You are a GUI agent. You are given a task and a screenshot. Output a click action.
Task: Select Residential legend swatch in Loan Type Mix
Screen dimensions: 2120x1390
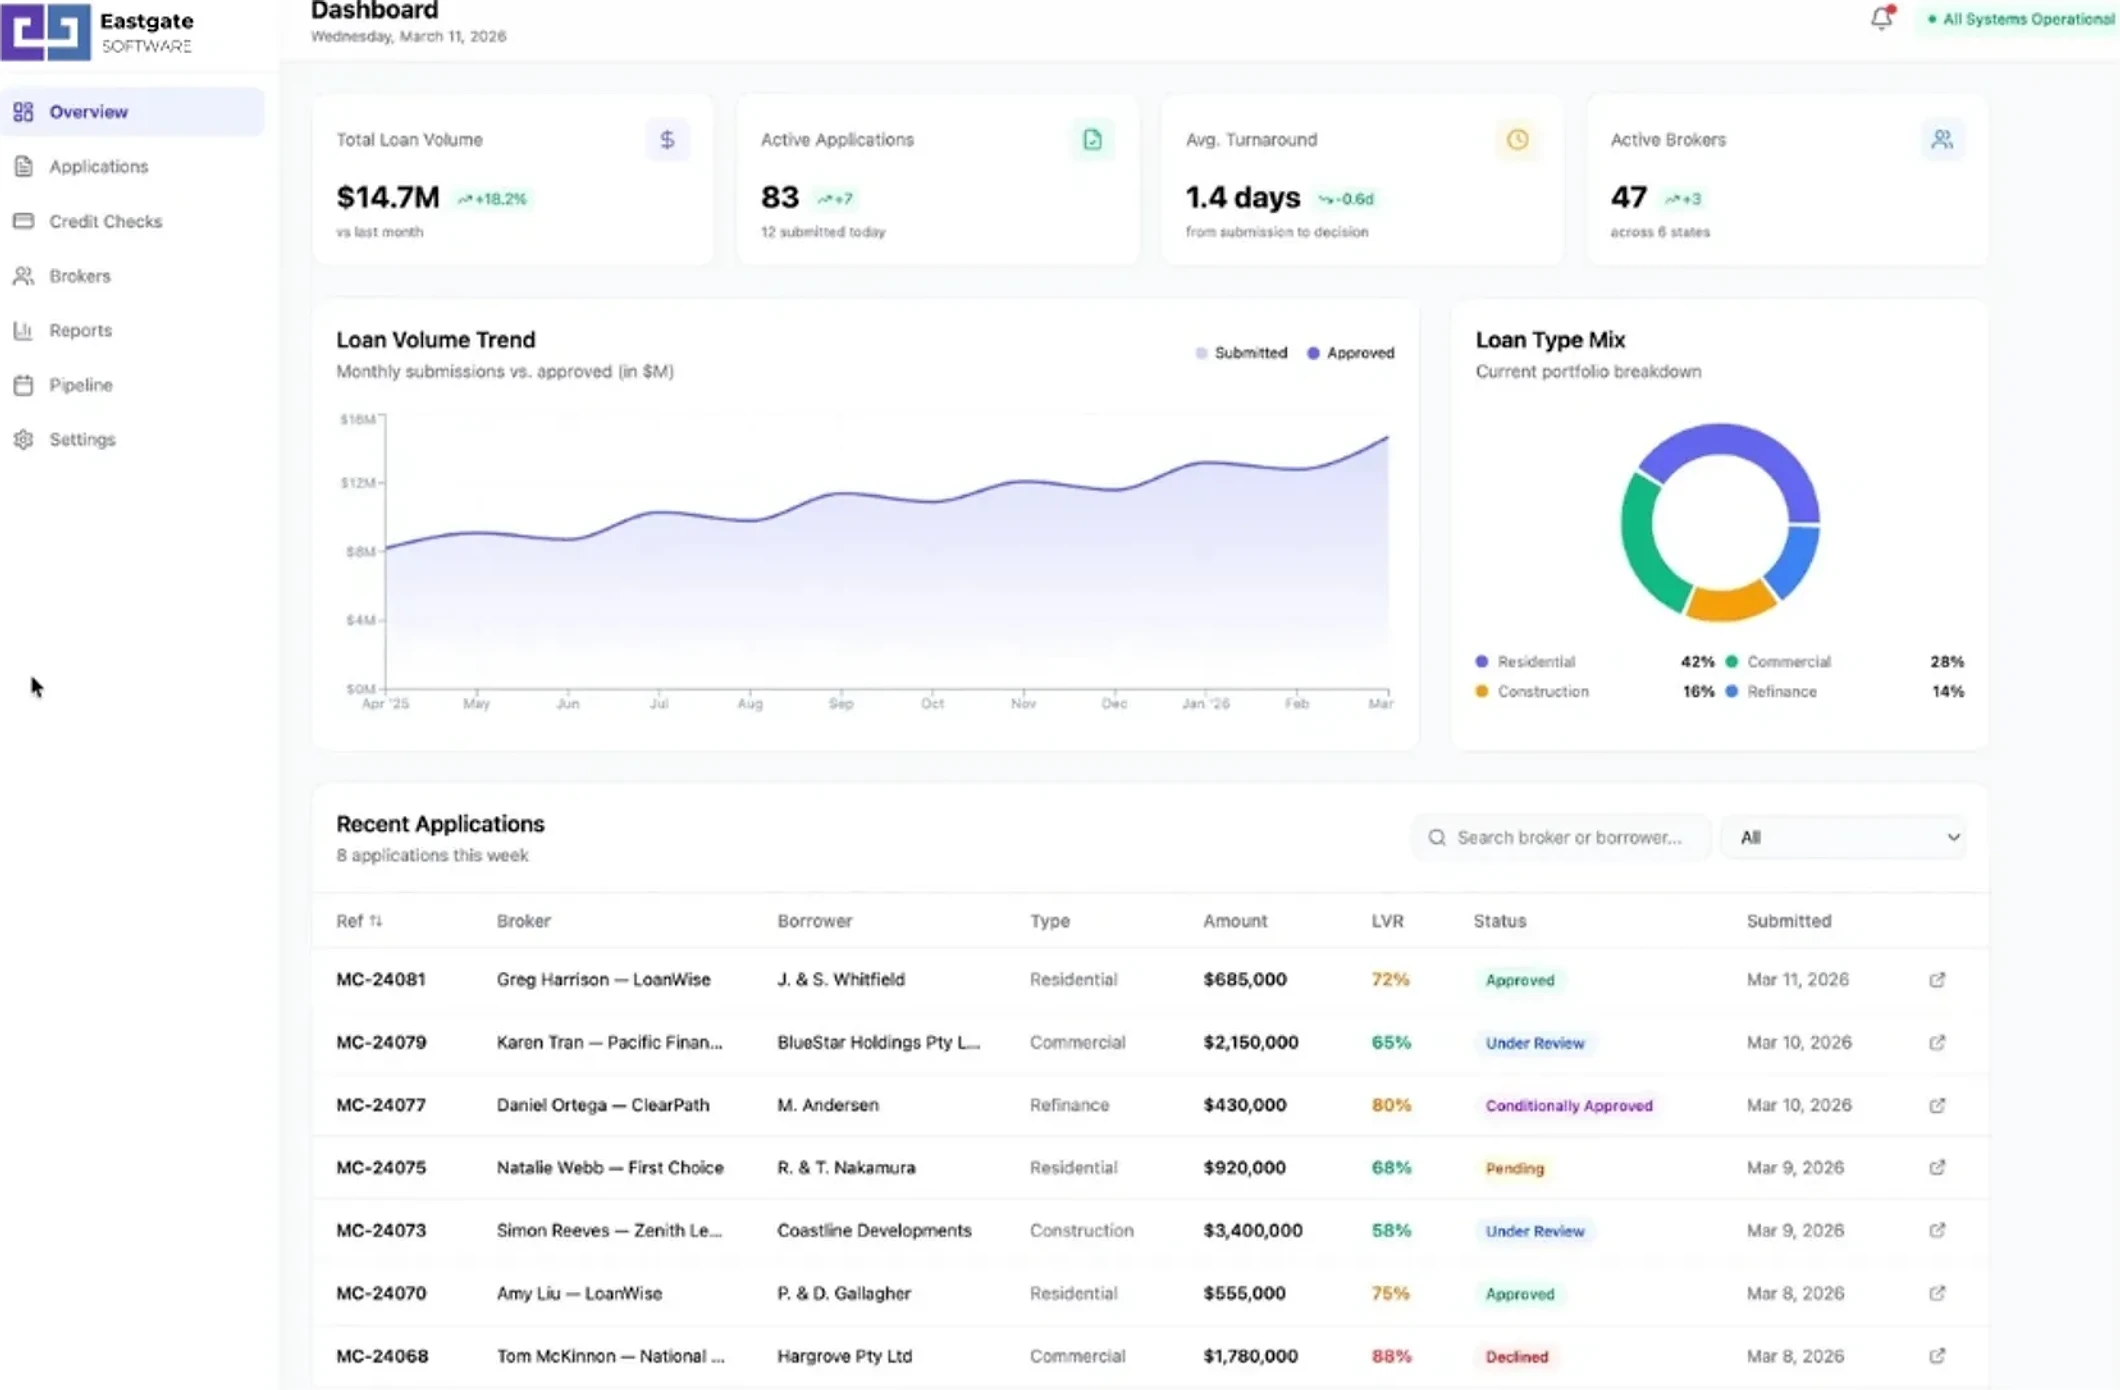[x=1482, y=662]
